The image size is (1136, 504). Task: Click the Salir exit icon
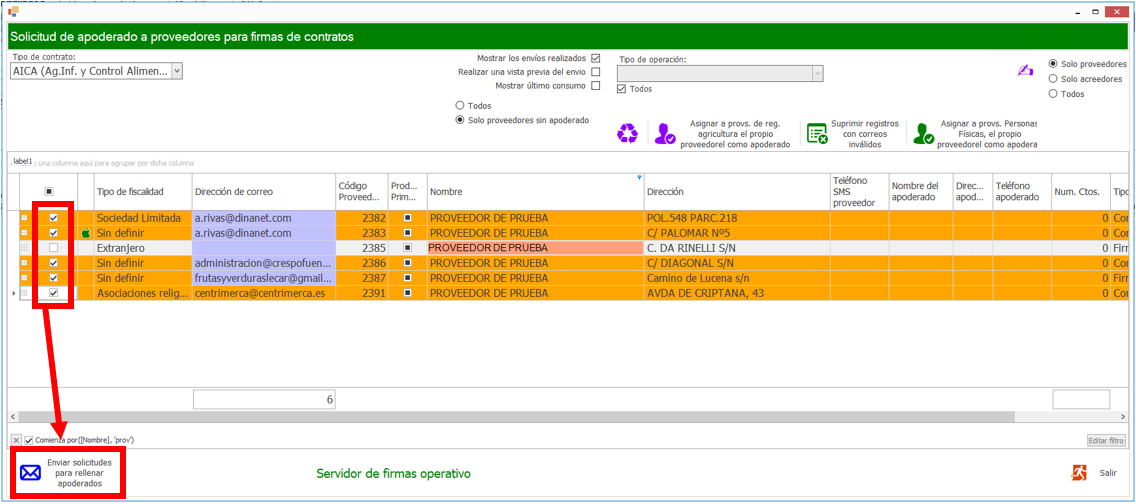tap(1079, 473)
